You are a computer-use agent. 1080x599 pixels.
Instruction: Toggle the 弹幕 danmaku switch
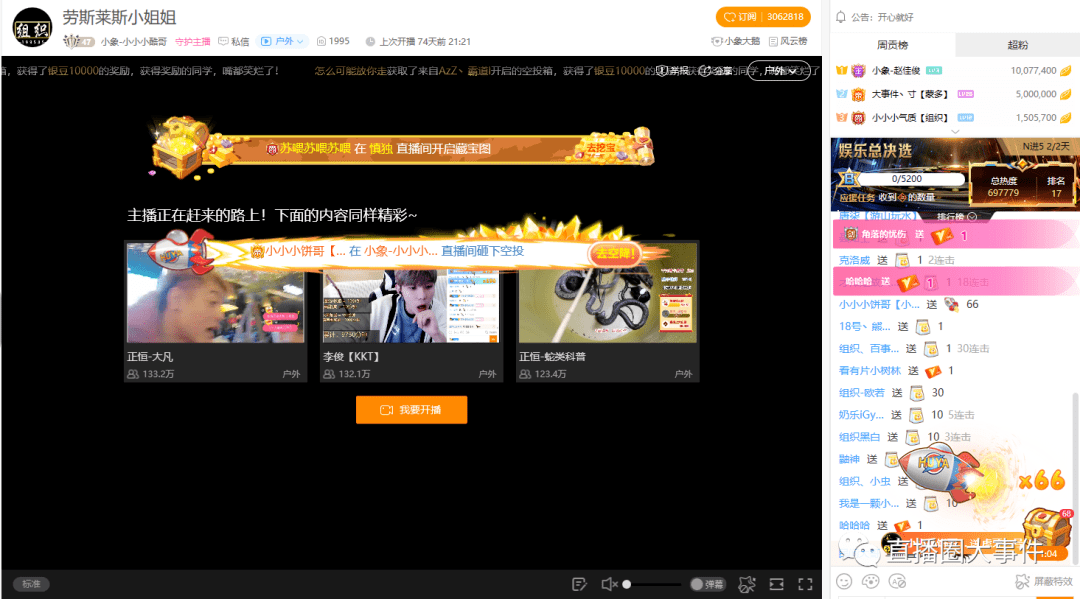click(x=707, y=585)
